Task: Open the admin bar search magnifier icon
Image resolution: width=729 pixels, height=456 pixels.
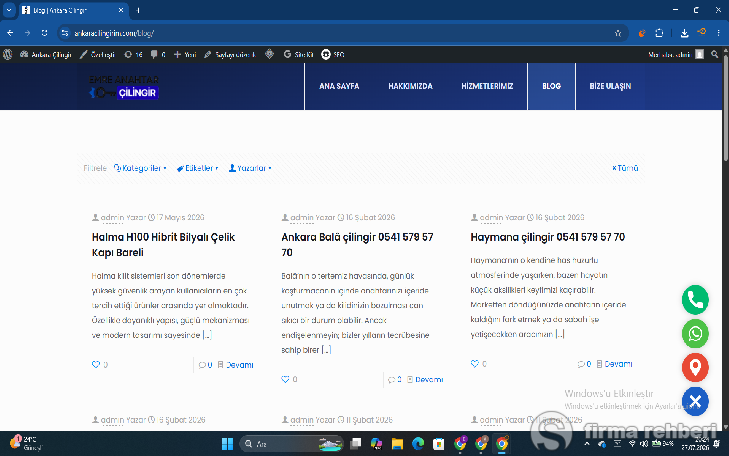Action: [715, 54]
